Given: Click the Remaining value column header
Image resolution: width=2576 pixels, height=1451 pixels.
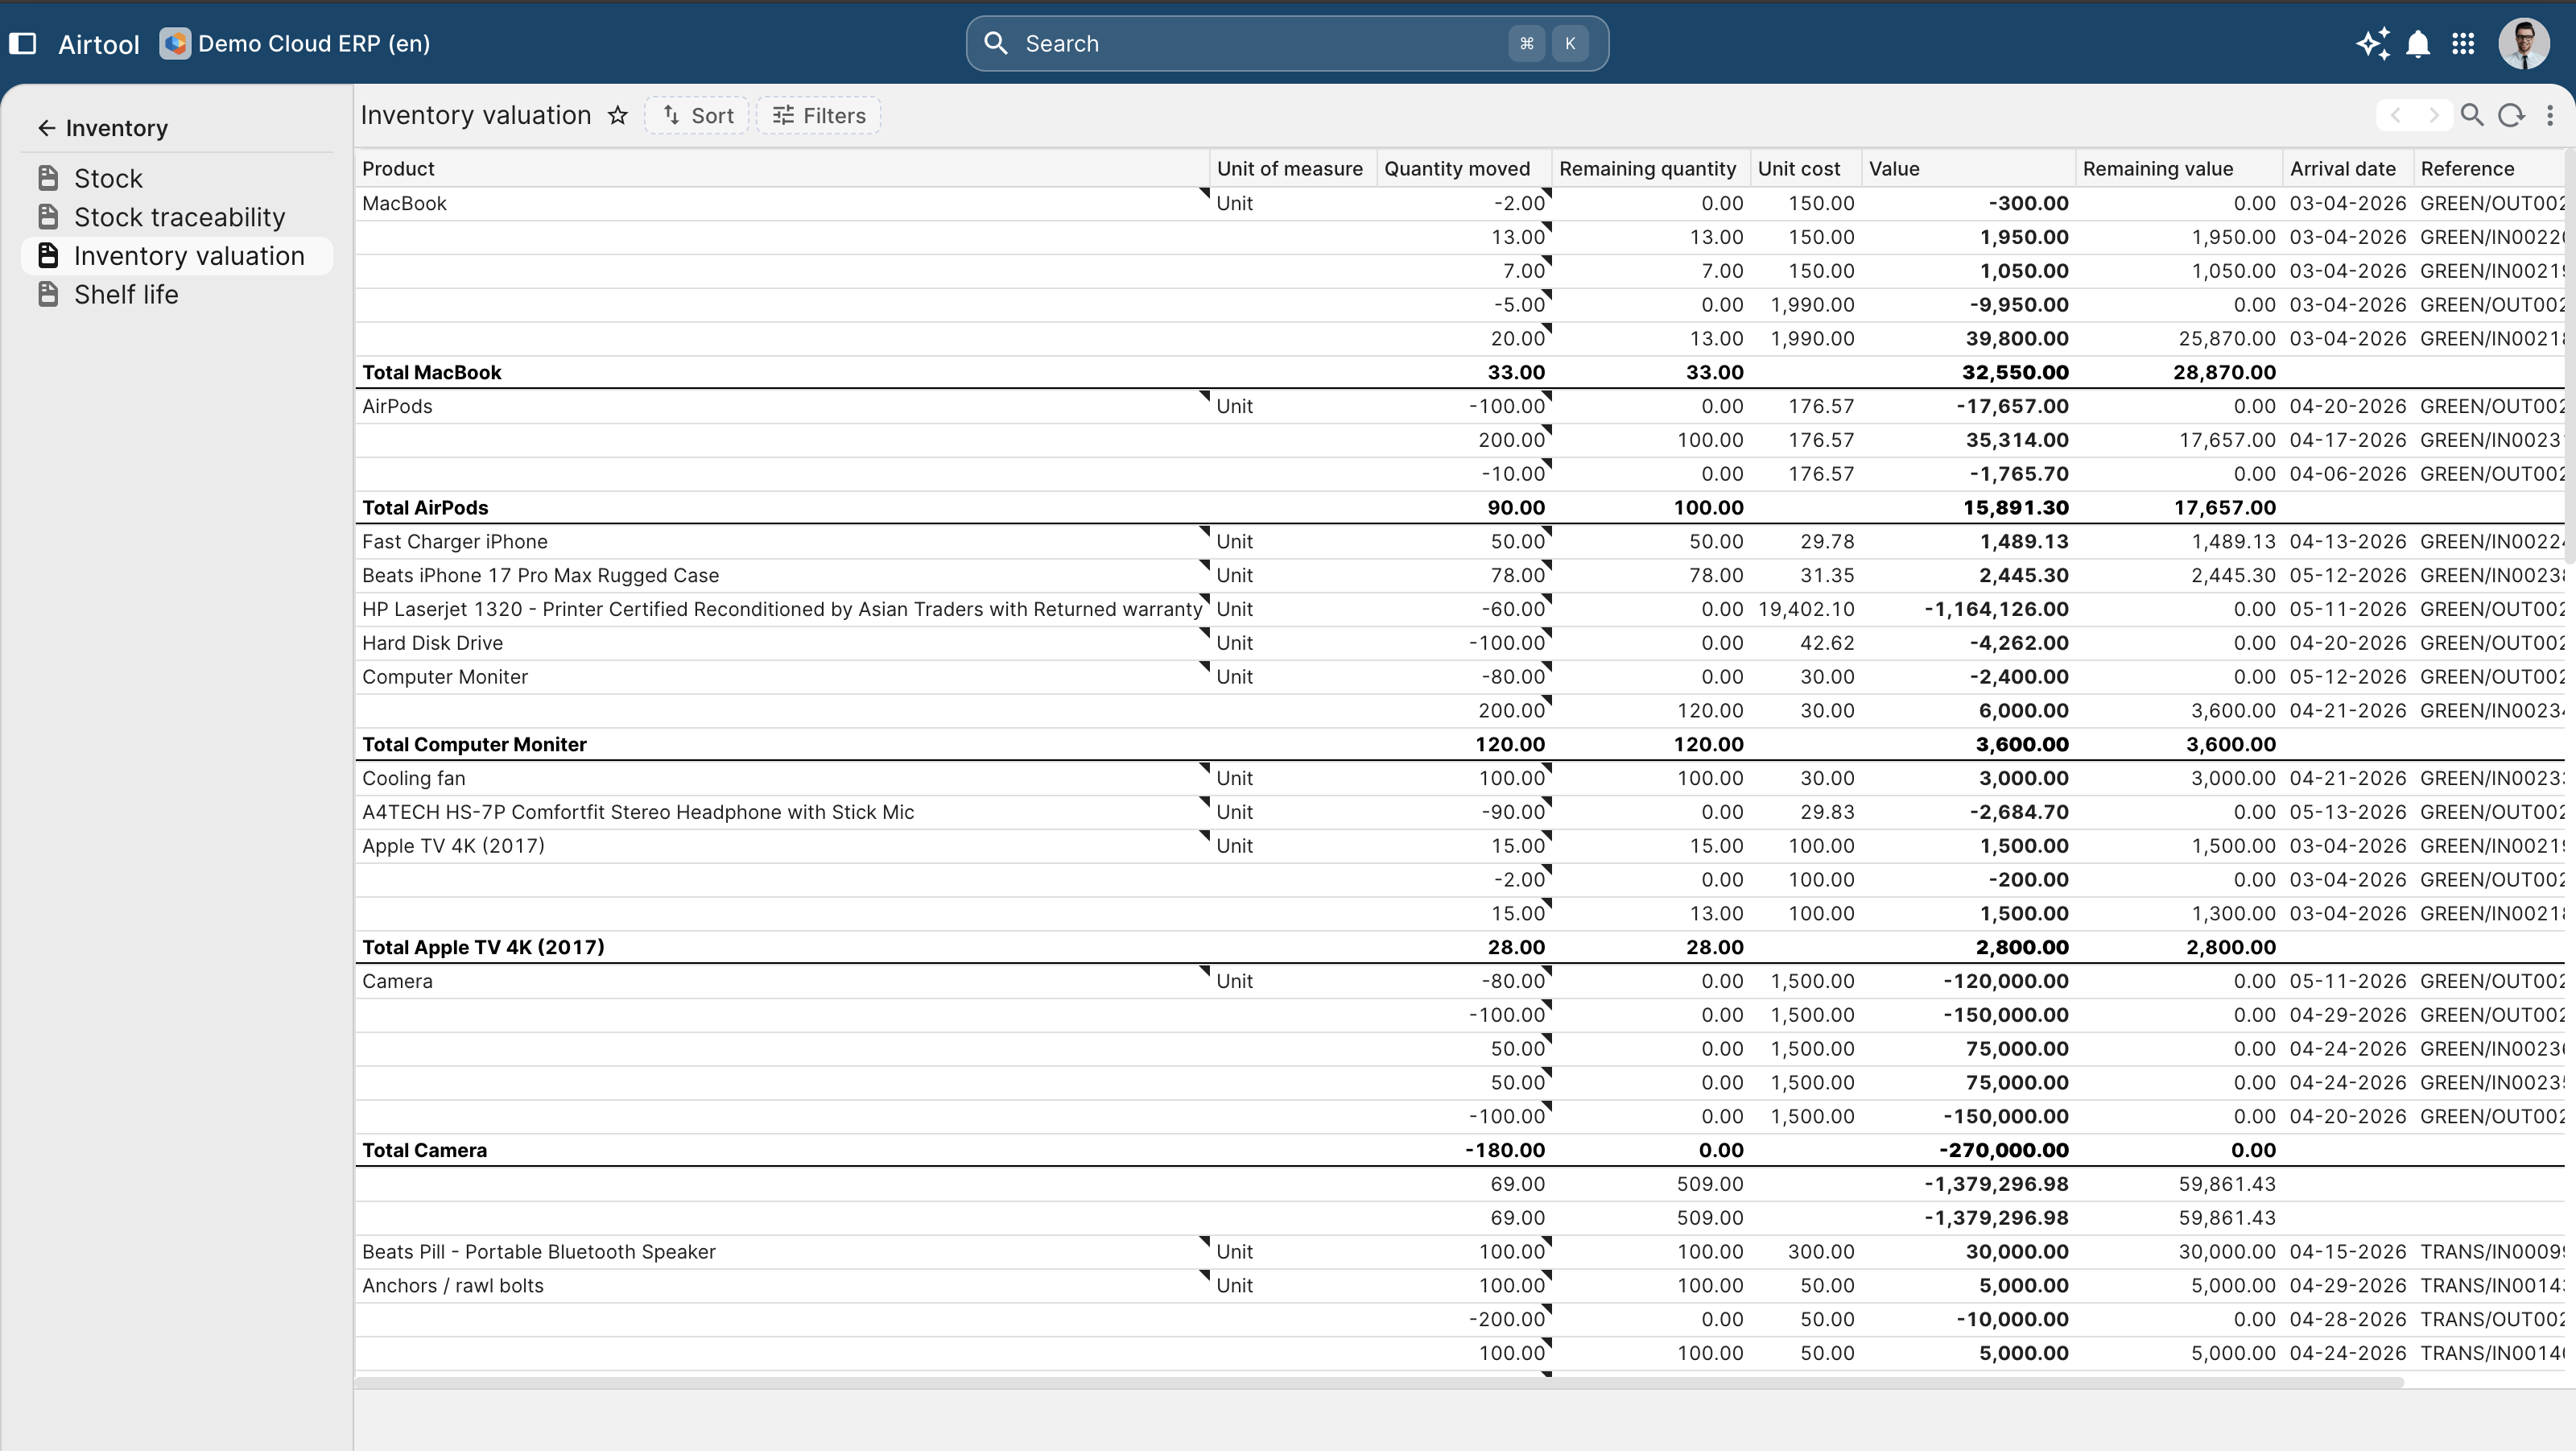Looking at the screenshot, I should (2179, 168).
